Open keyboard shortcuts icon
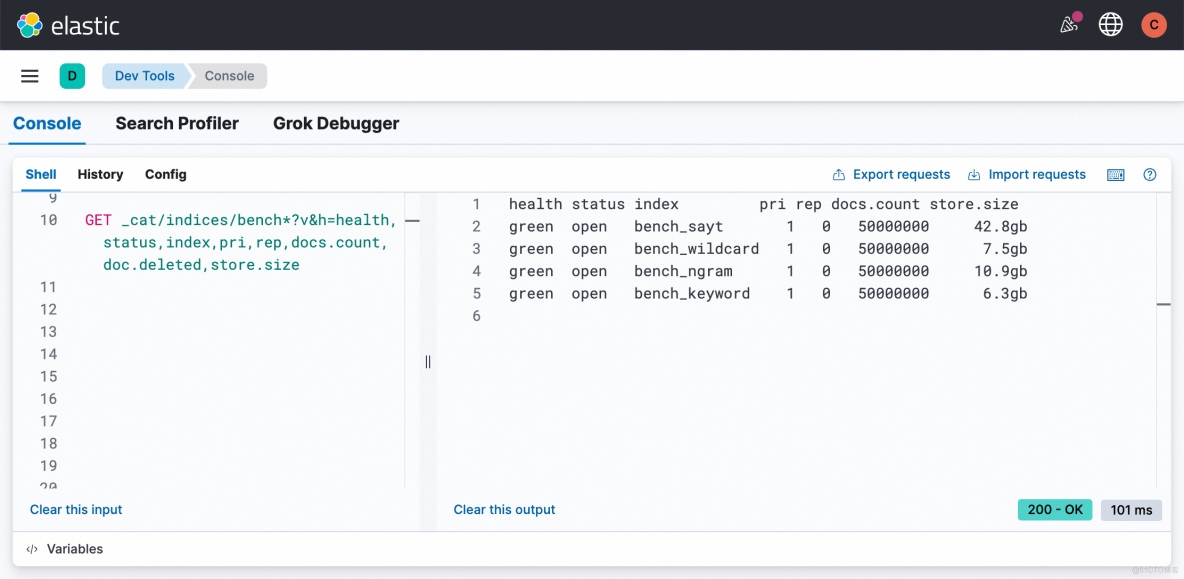 tap(1116, 175)
